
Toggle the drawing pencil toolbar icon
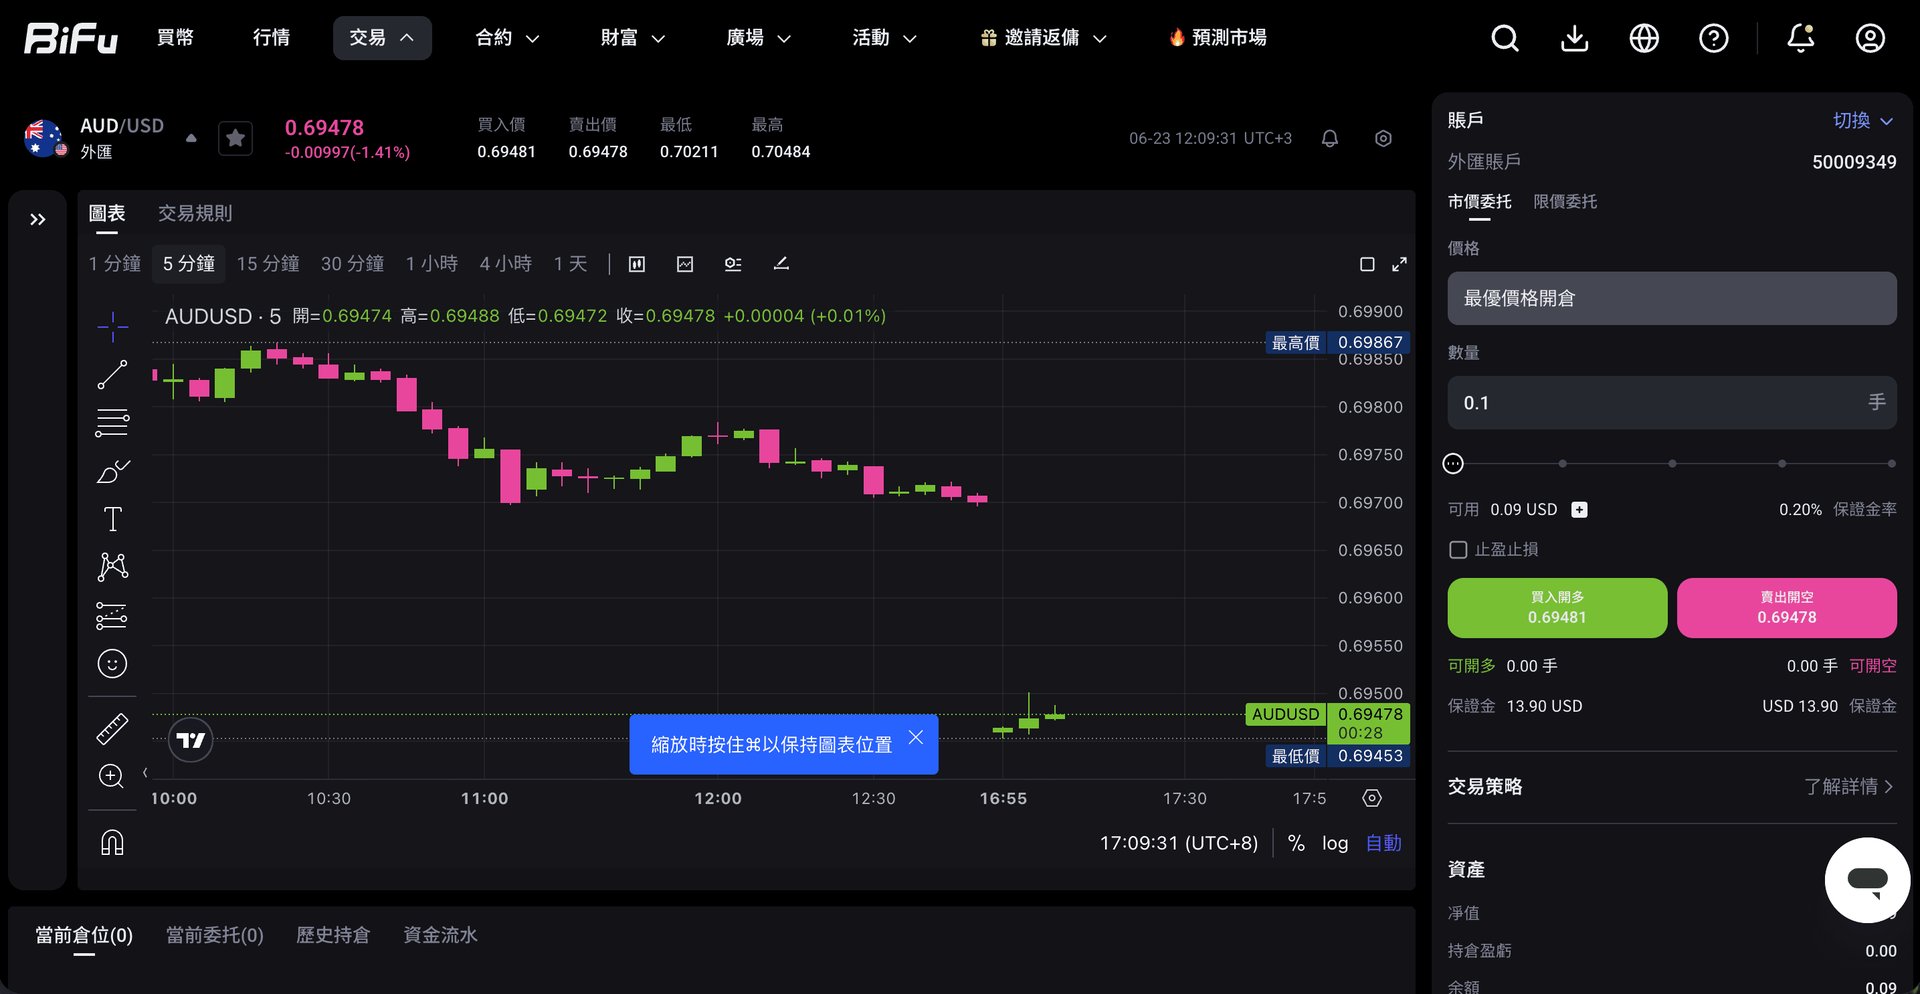click(781, 264)
